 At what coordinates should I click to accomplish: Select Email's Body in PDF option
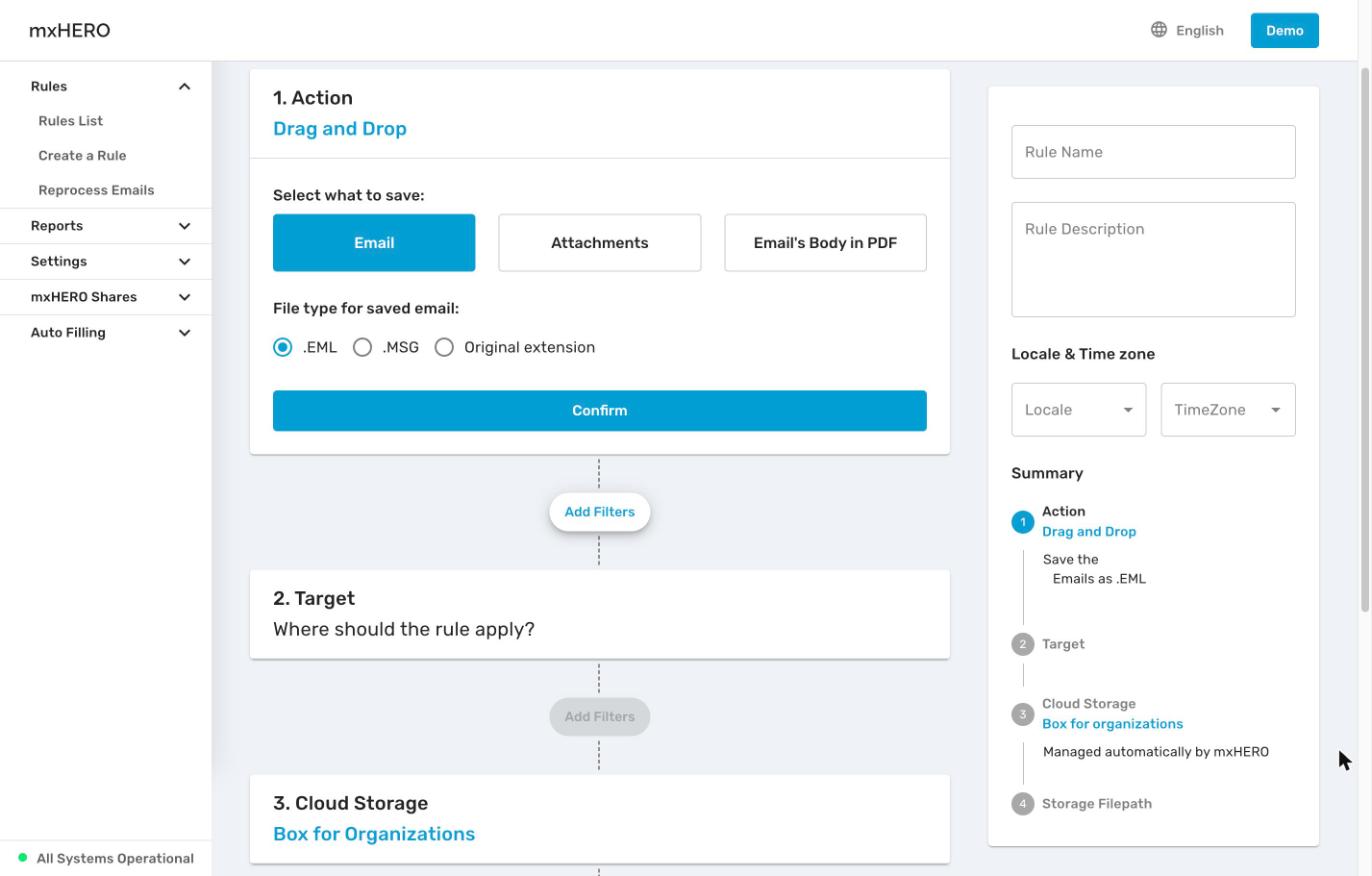[x=825, y=243]
